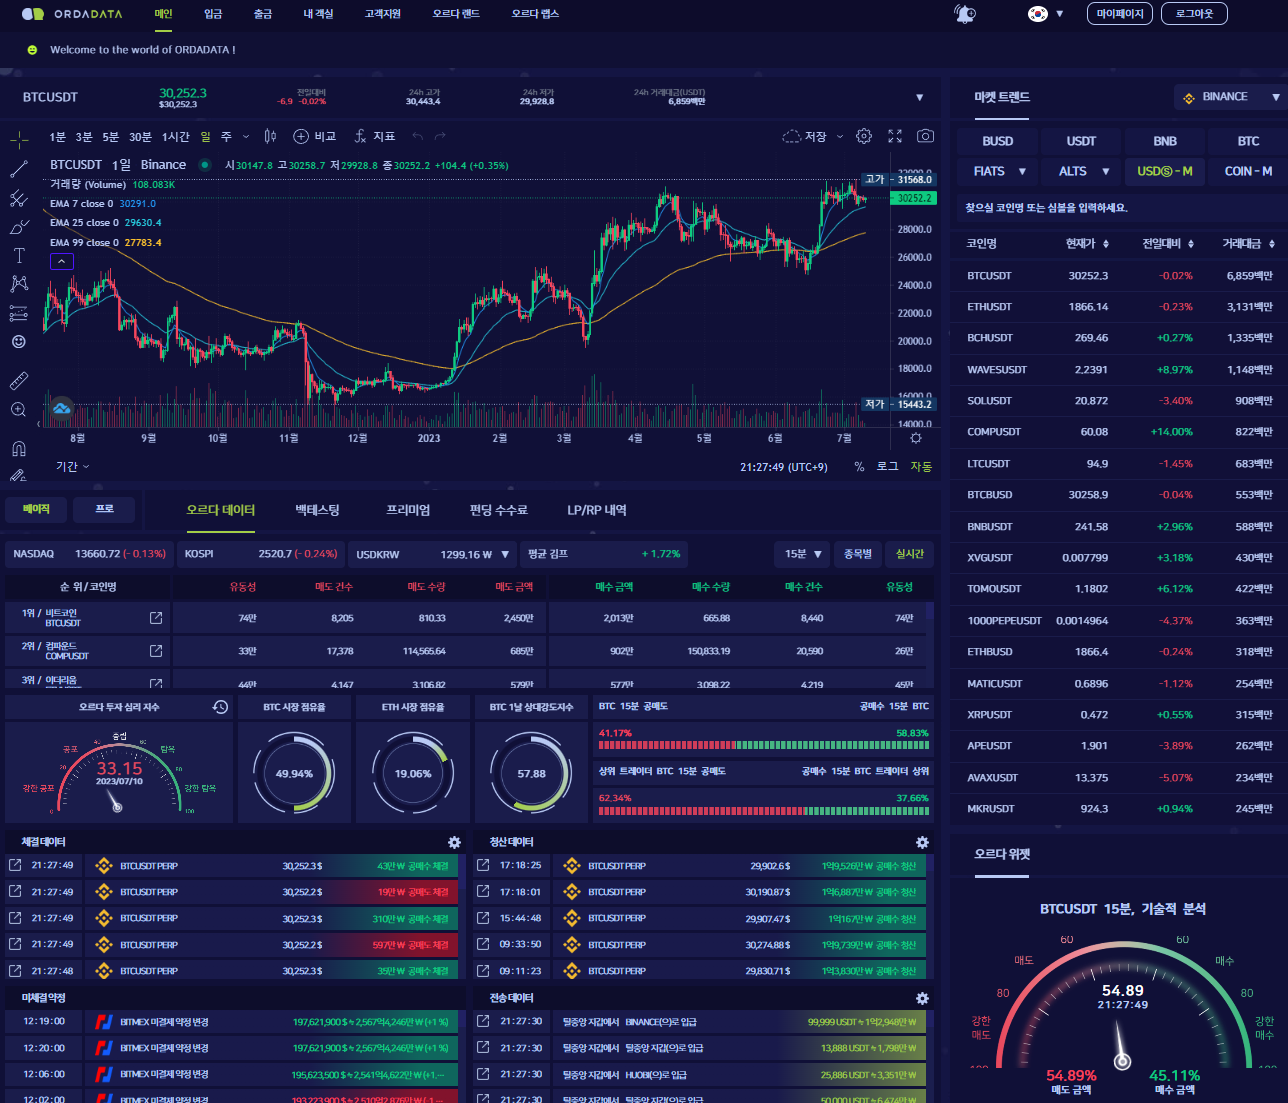Select the text annotation tool
This screenshot has width=1288, height=1103.
click(x=19, y=256)
